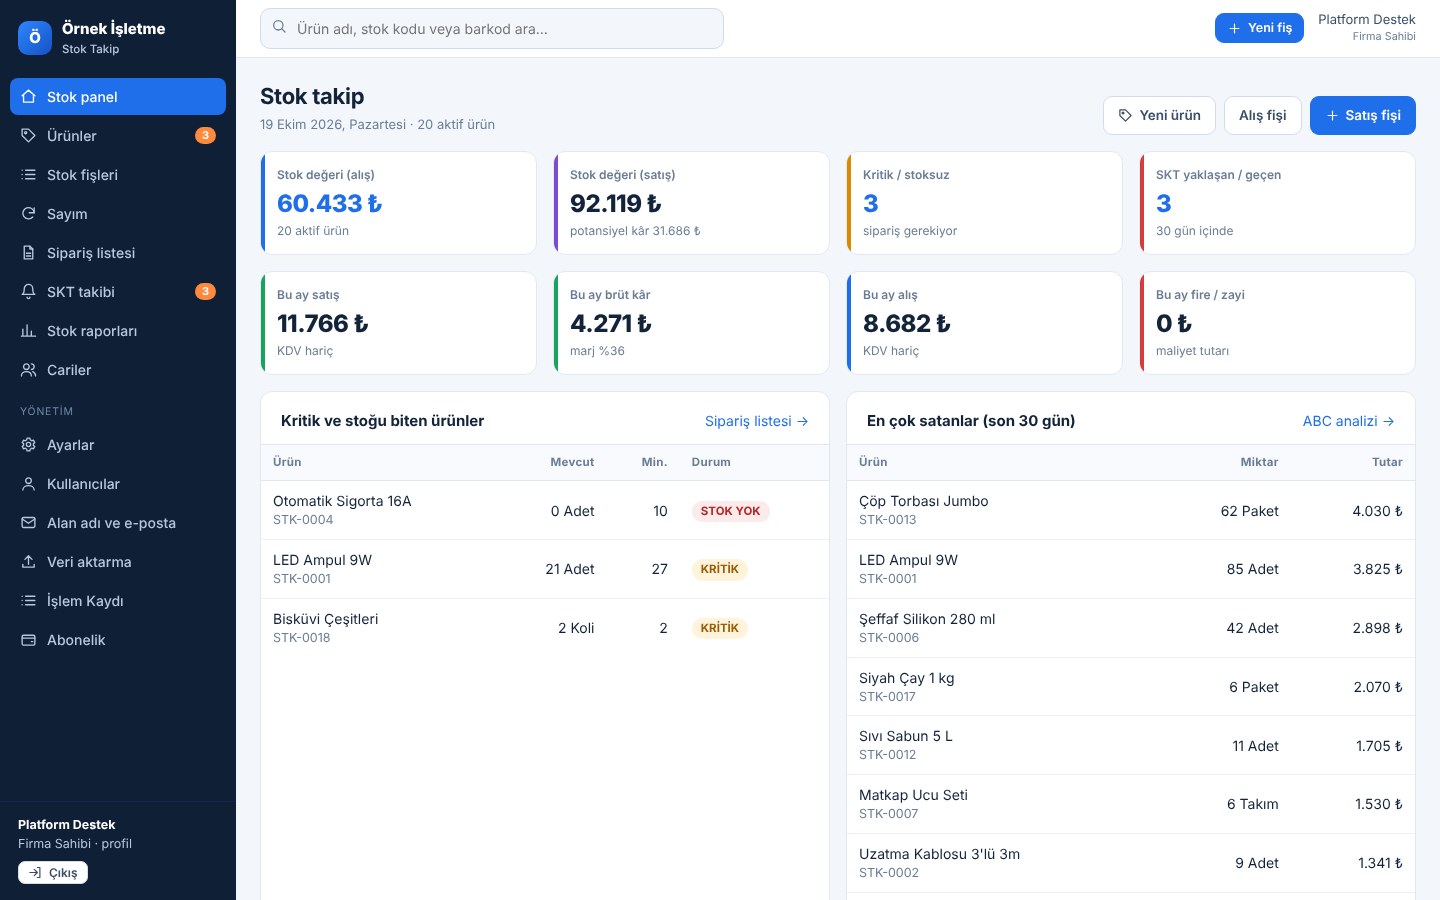Click the Yeni ürün button
1440x900 pixels.
1159,115
